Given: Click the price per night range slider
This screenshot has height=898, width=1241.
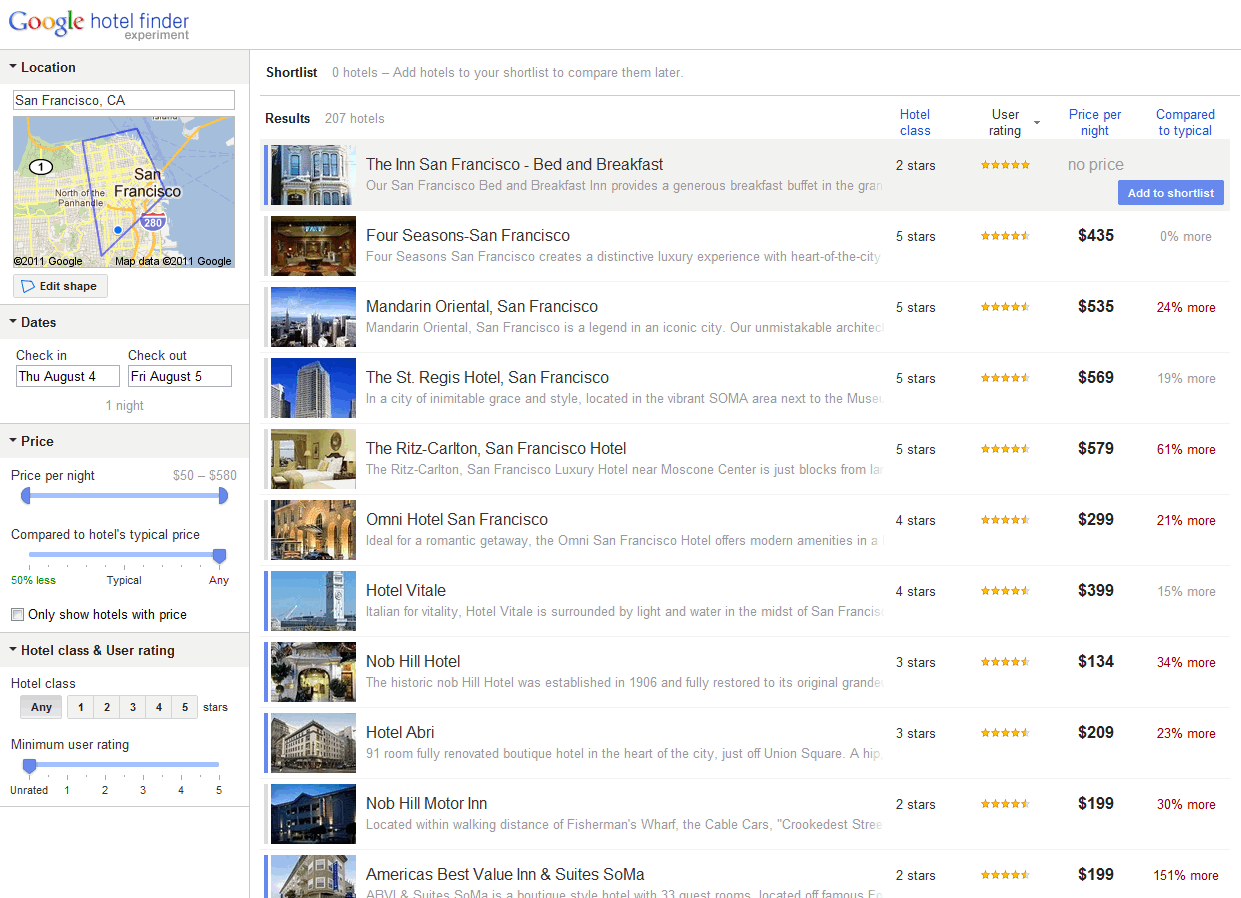Looking at the screenshot, I should [x=124, y=494].
